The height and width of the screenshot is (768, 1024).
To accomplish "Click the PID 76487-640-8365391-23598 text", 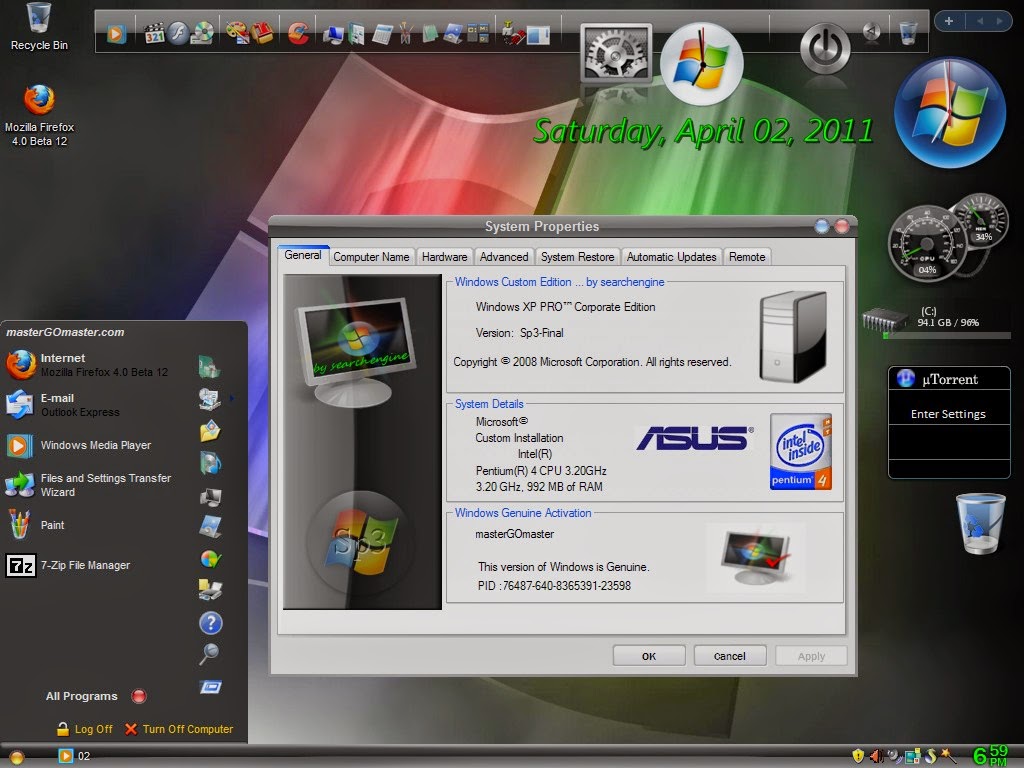I will pyautogui.click(x=554, y=586).
